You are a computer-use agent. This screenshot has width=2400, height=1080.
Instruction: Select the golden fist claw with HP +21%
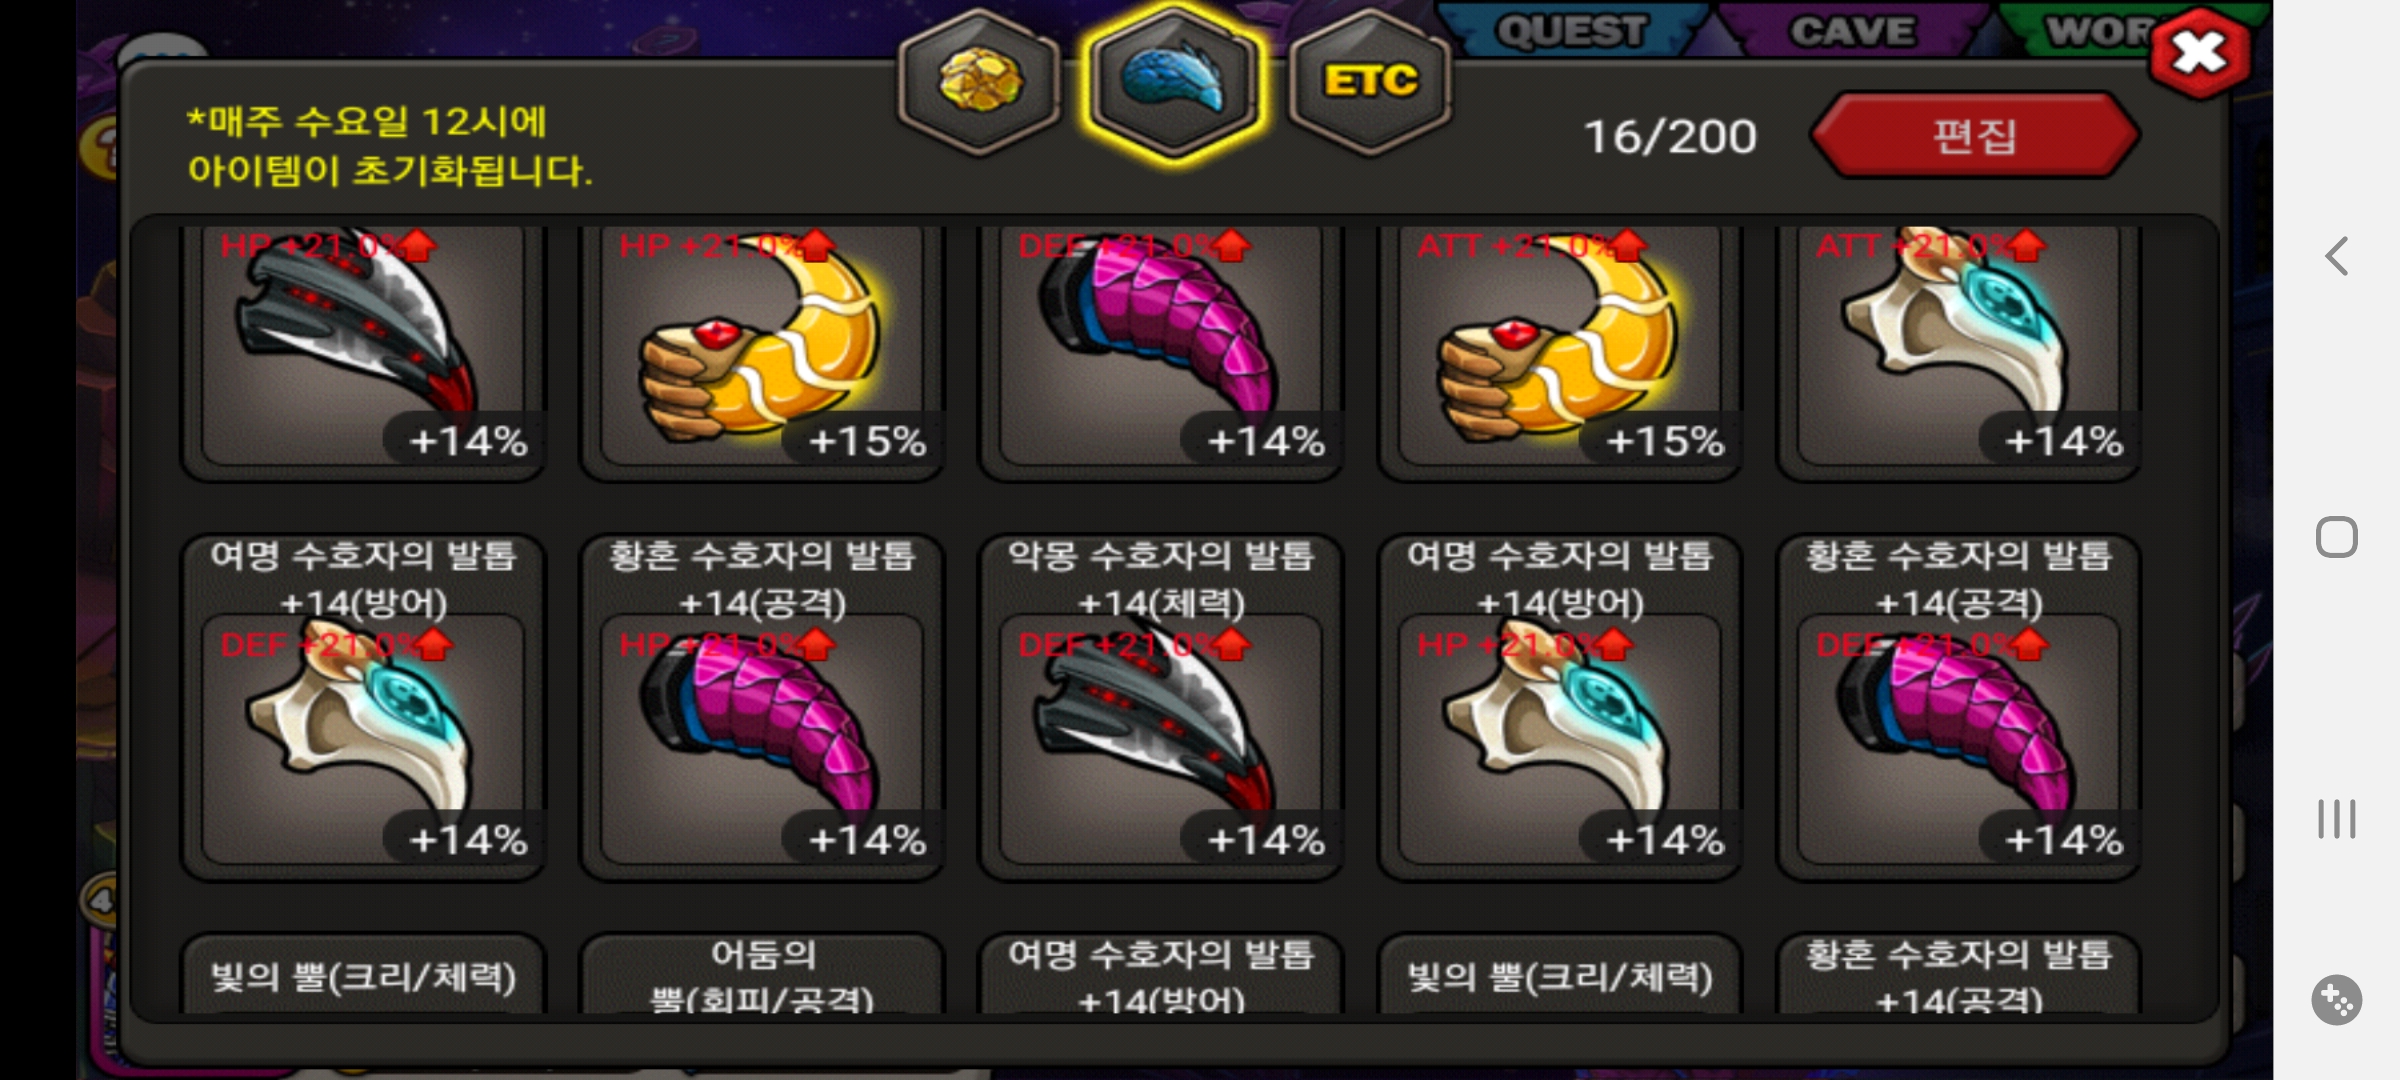point(762,347)
